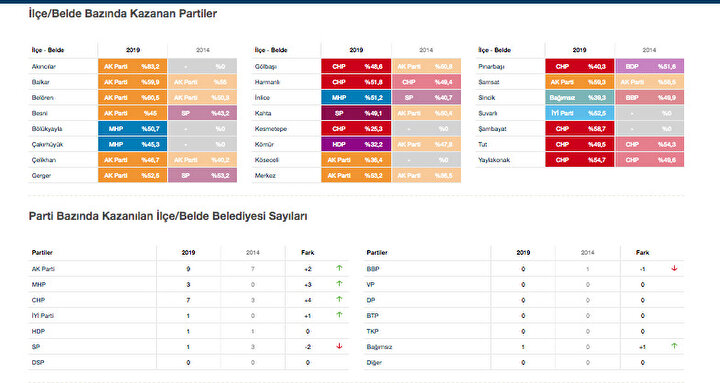Click the Kesmetepe district name

pyautogui.click(x=271, y=129)
